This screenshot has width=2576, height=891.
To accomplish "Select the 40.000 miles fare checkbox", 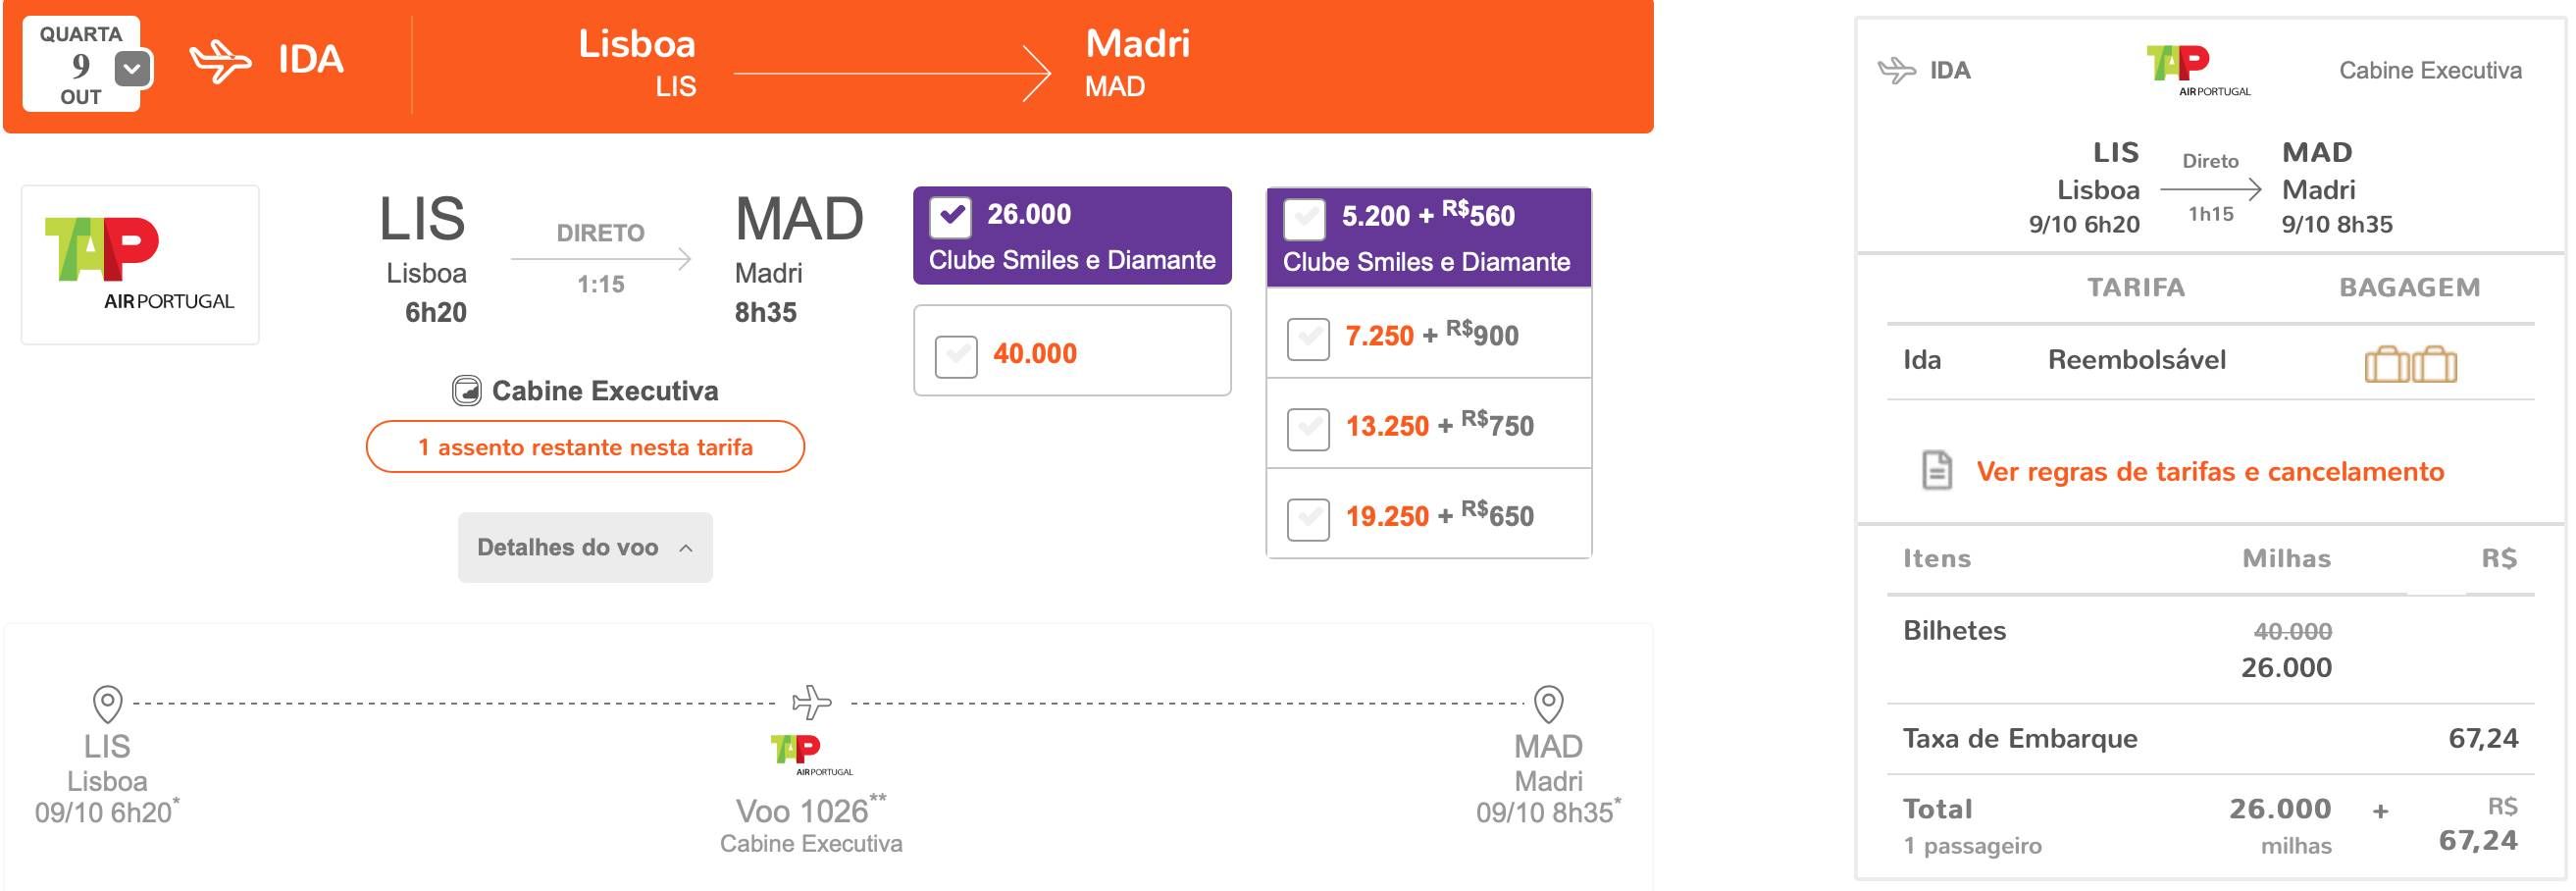I will pyautogui.click(x=956, y=356).
